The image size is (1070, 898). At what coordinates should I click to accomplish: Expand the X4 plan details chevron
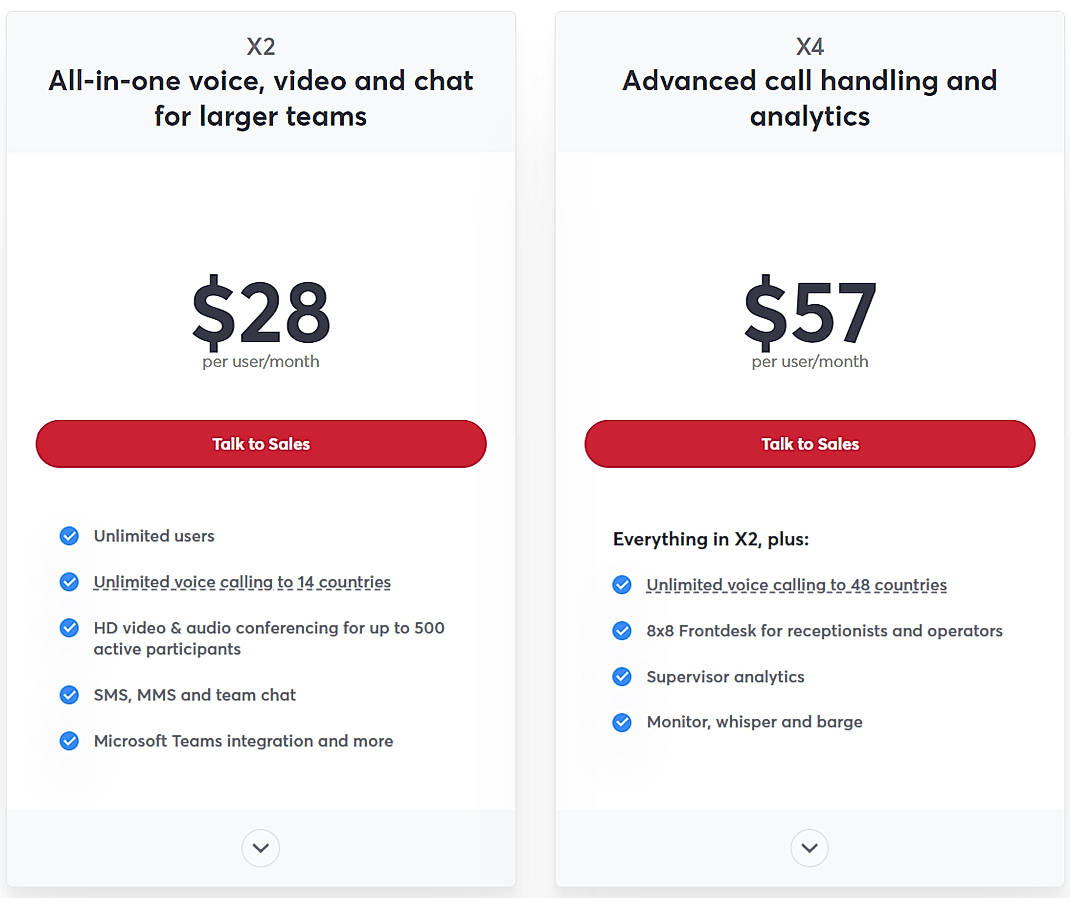click(809, 848)
